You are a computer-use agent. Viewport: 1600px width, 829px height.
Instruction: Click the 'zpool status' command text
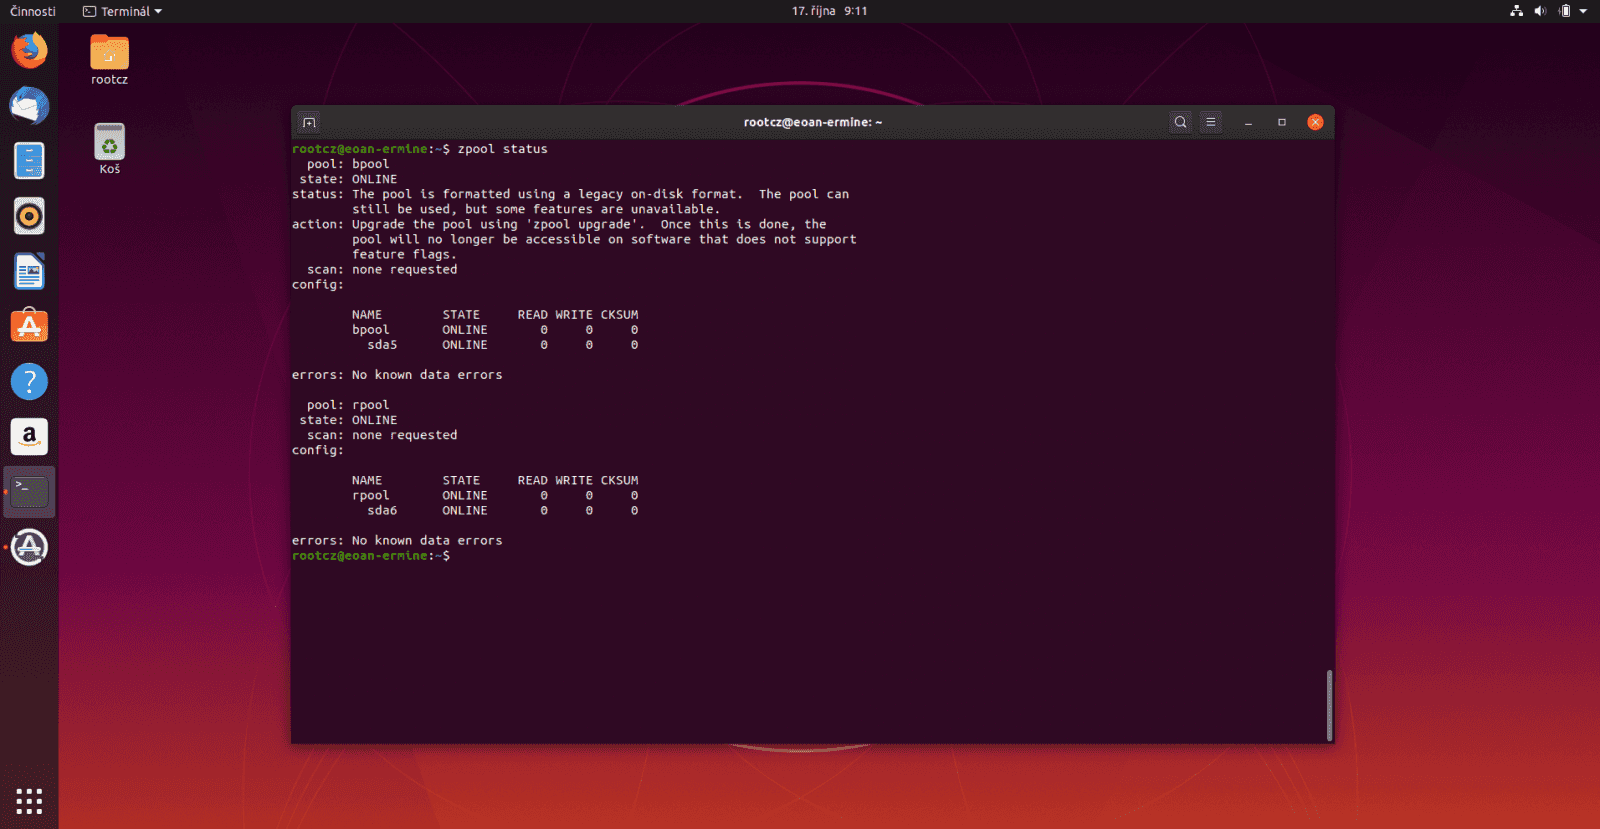pos(502,149)
